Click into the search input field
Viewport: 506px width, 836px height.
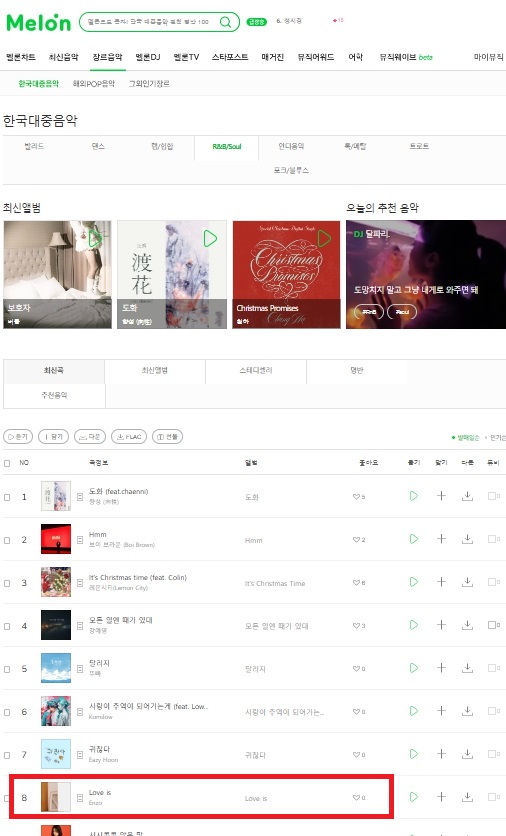point(148,22)
